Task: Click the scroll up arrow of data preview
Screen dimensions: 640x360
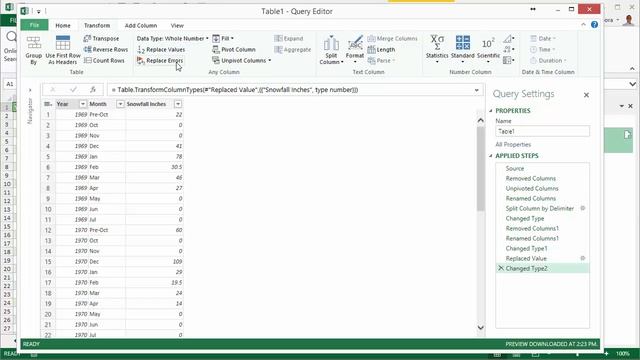Action: pos(480,120)
